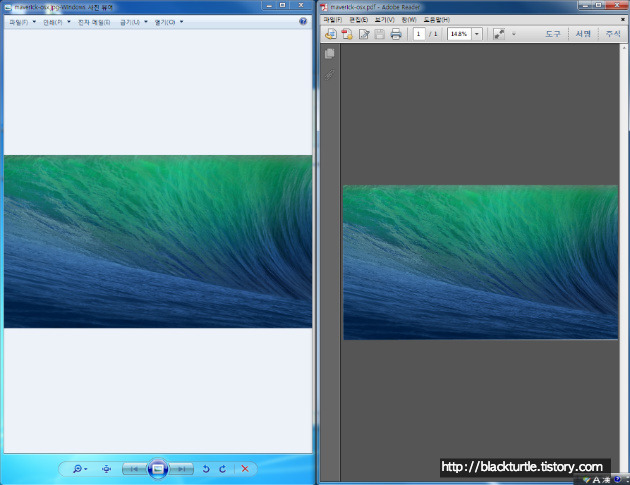This screenshot has width=630, height=485.
Task: Open the 파일(F) menu in Adobe Reader
Action: click(333, 20)
